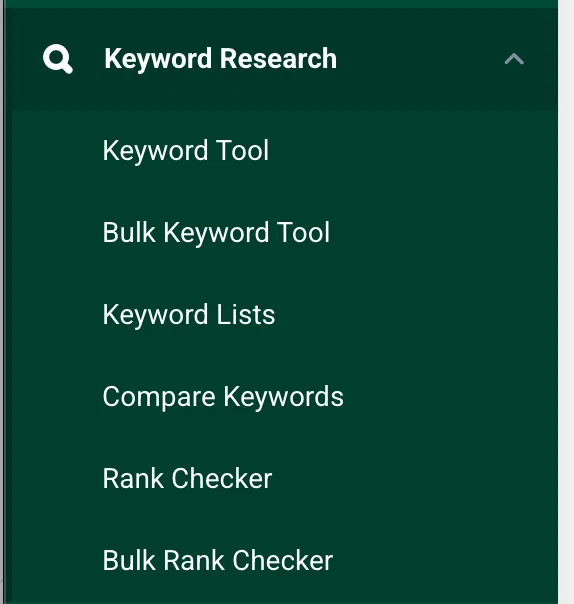Screen dimensions: 574x604
Task: Choose Compare Keywords in the sidebar
Action: click(223, 396)
